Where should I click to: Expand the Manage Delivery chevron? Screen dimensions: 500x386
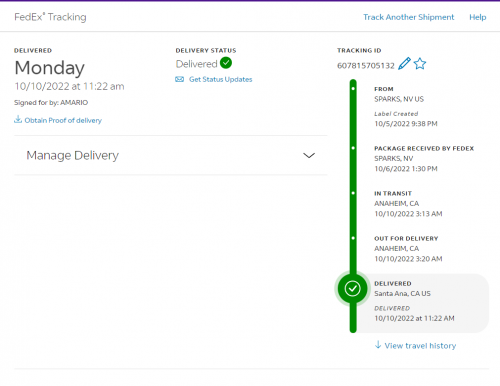[x=309, y=155]
